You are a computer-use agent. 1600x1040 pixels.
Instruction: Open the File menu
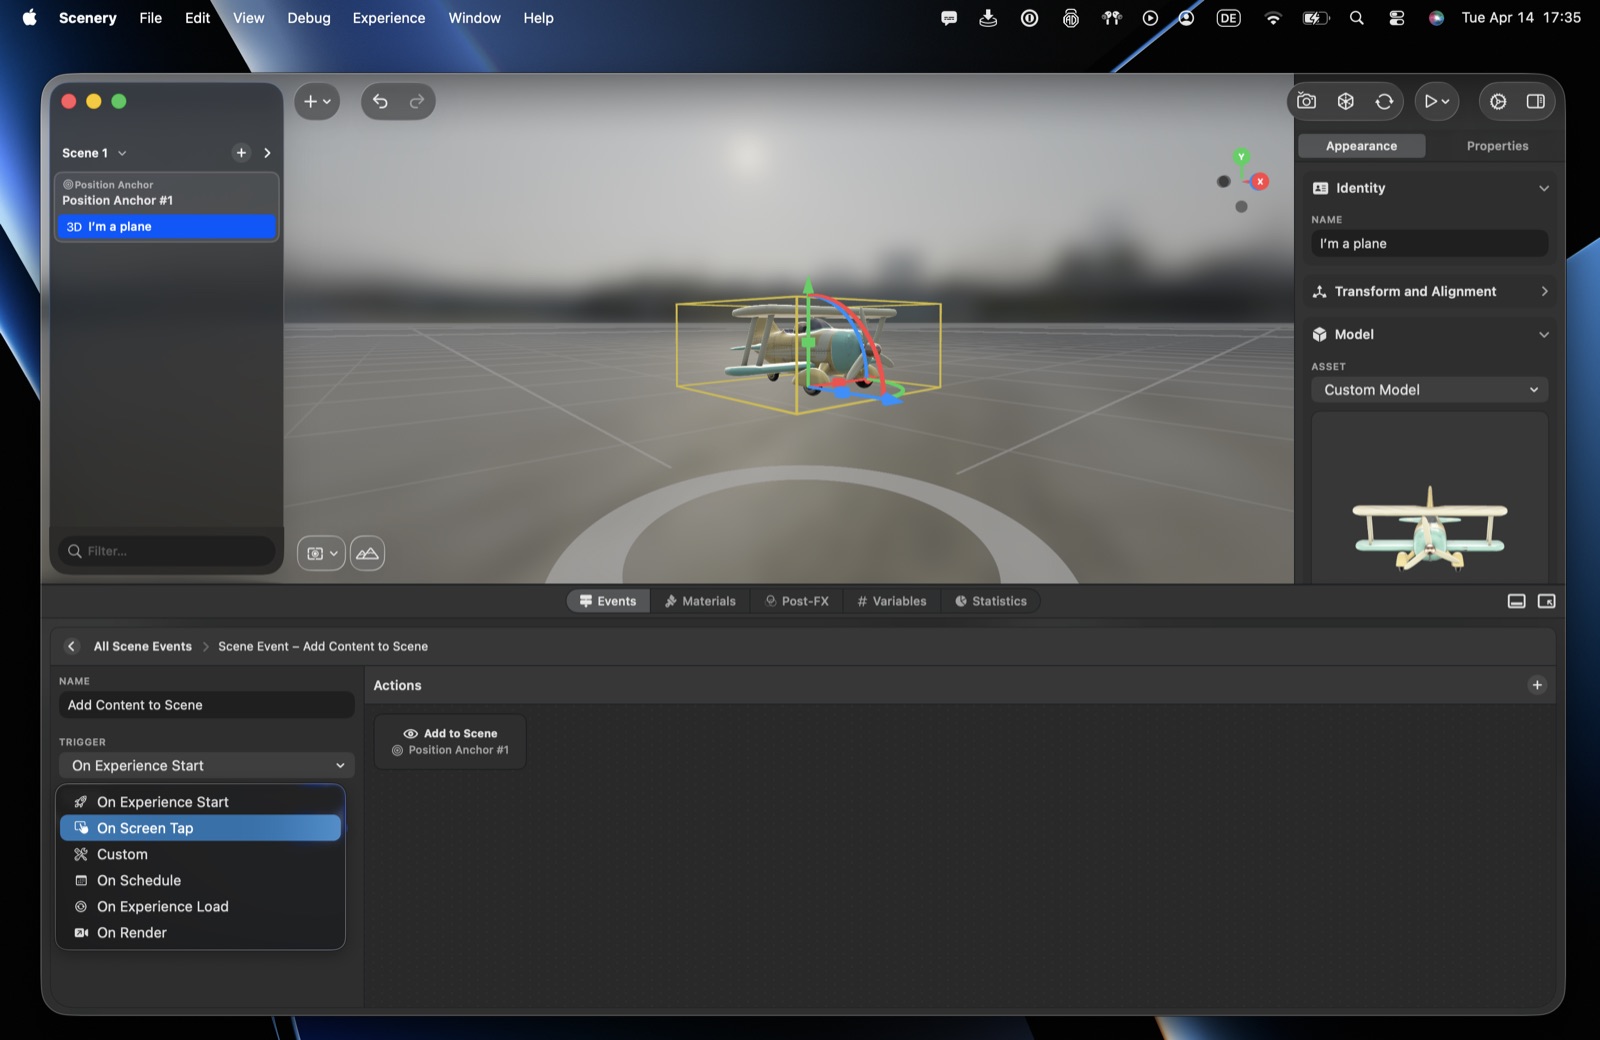tap(151, 18)
